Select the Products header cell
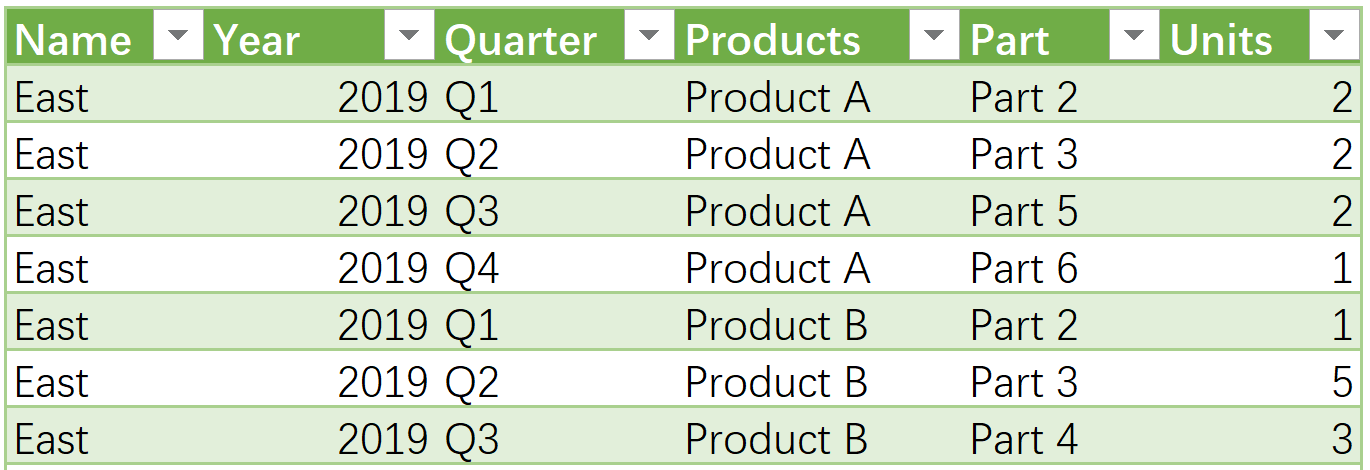This screenshot has height=470, width=1370. pyautogui.click(x=818, y=38)
